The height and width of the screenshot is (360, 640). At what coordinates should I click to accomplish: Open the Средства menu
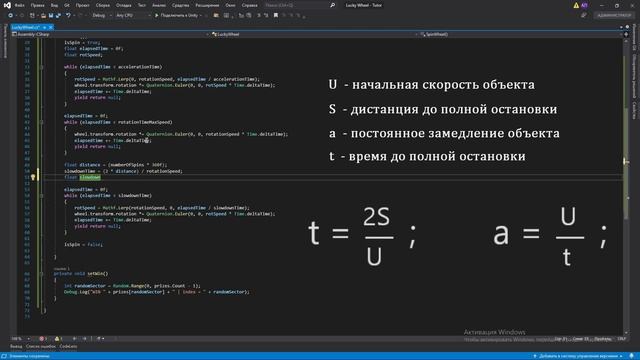pos(180,5)
